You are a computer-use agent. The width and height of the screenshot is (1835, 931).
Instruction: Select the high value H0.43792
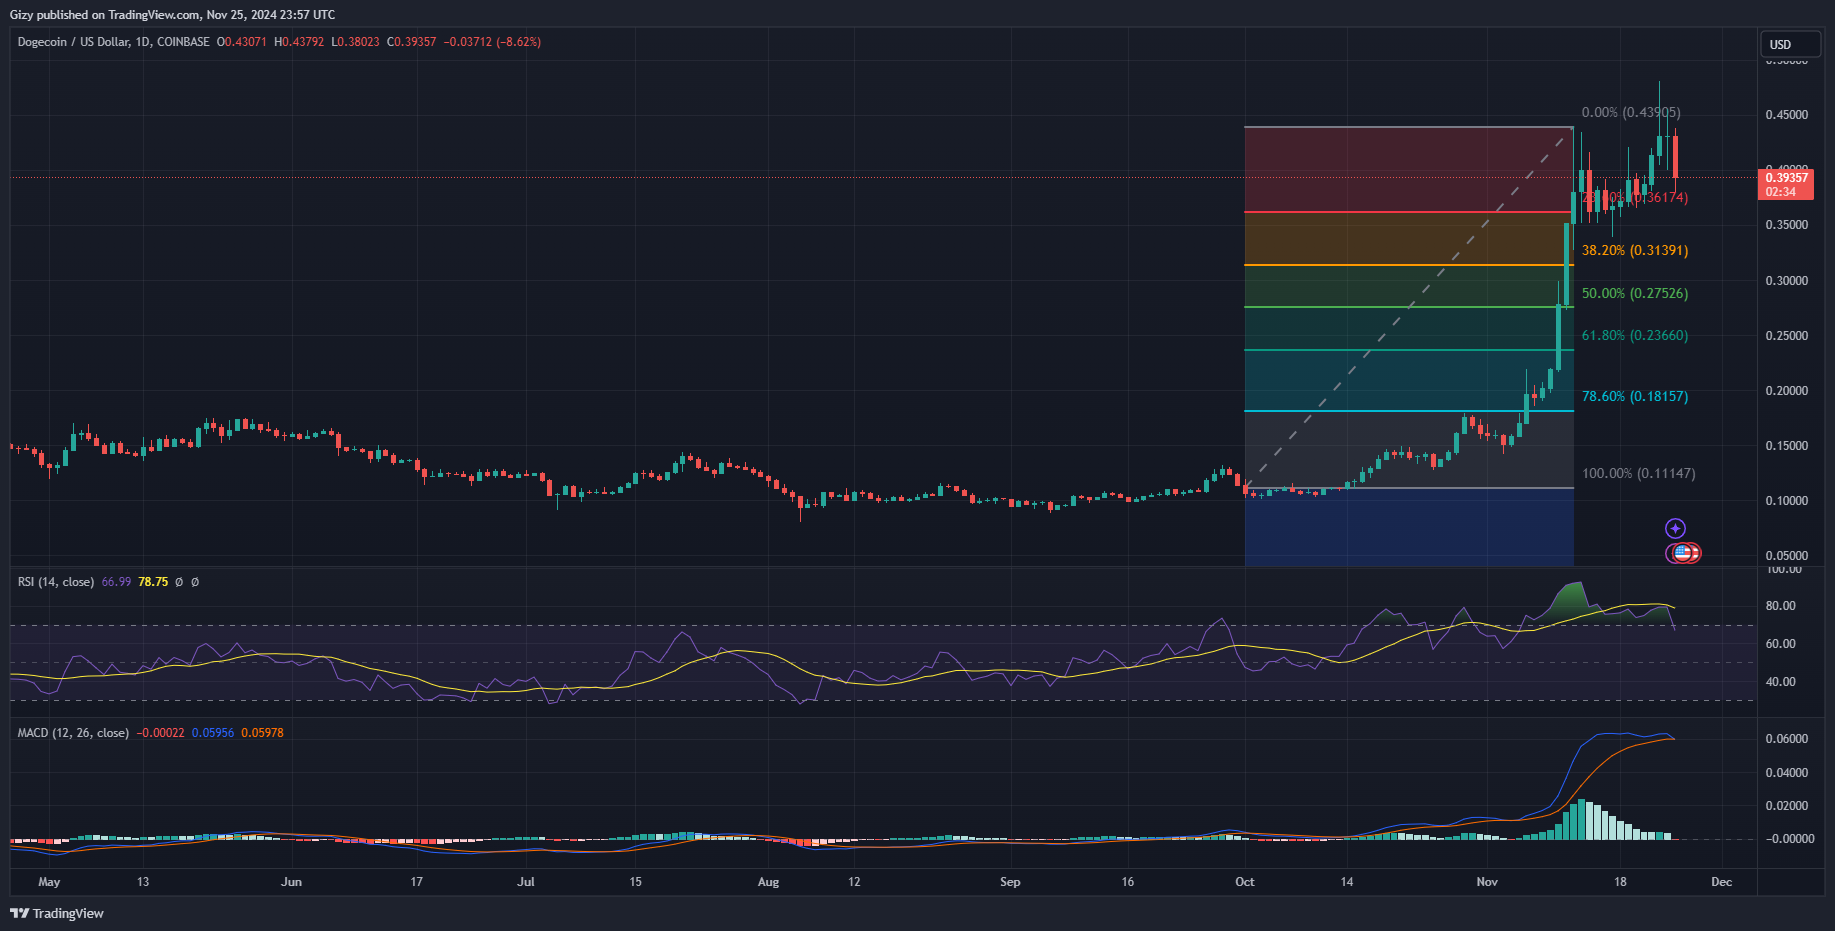(x=299, y=42)
